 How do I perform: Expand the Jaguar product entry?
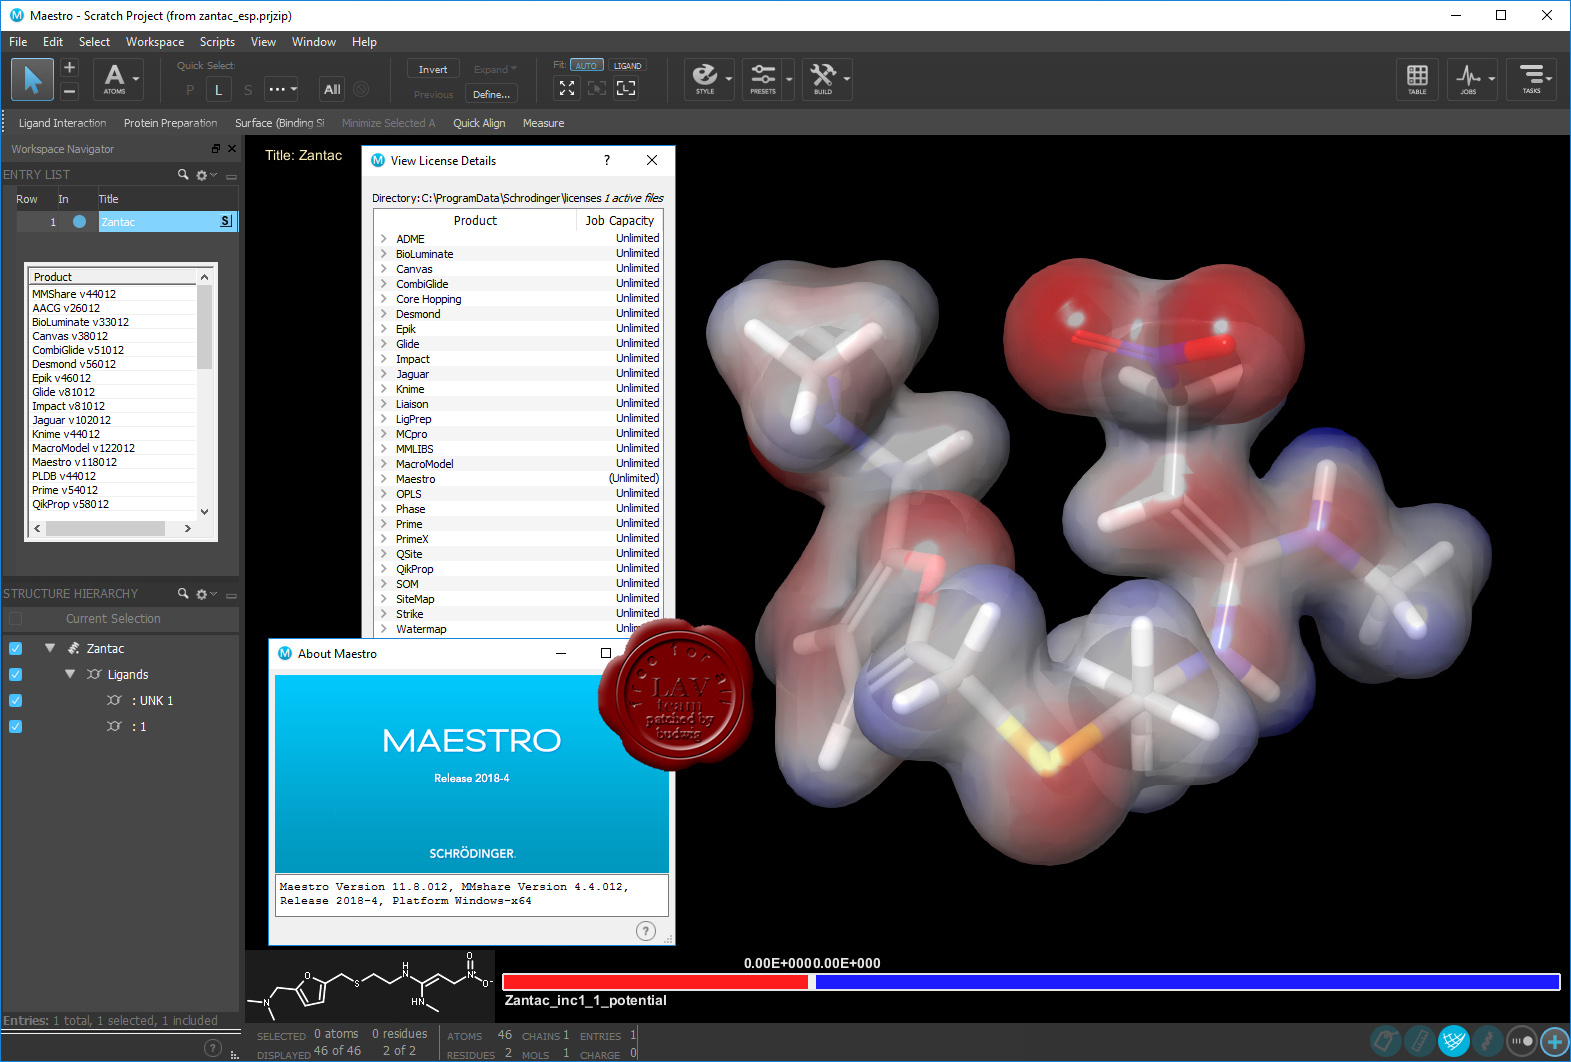[383, 374]
